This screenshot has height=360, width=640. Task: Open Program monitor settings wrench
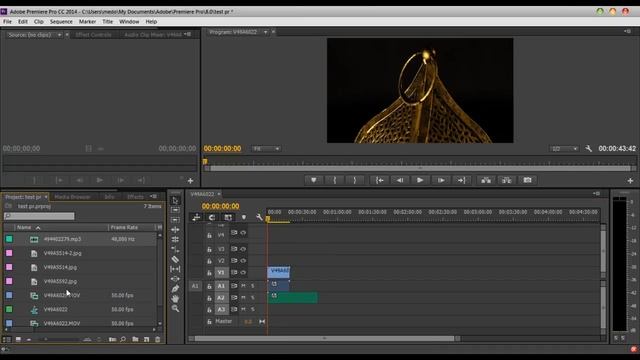(x=589, y=149)
